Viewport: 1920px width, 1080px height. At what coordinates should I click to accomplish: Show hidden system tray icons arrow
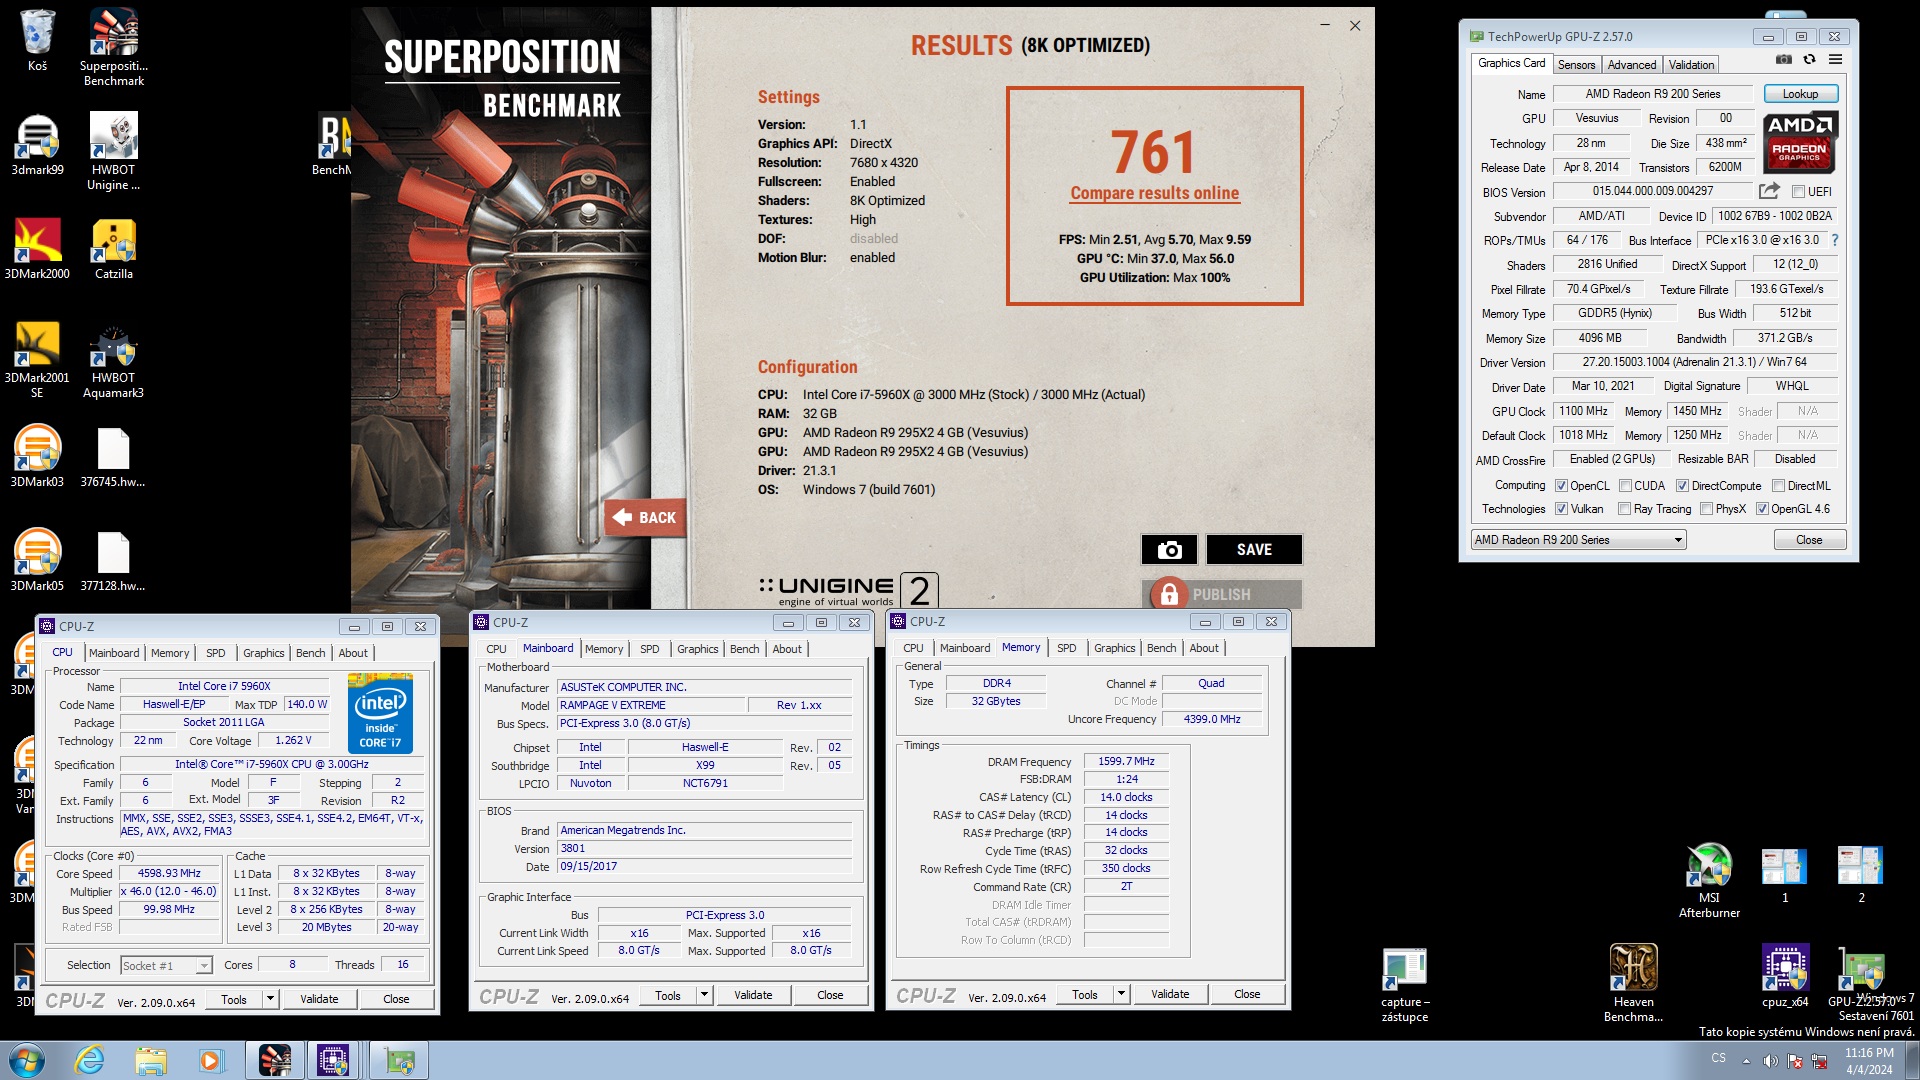pos(1746,1061)
